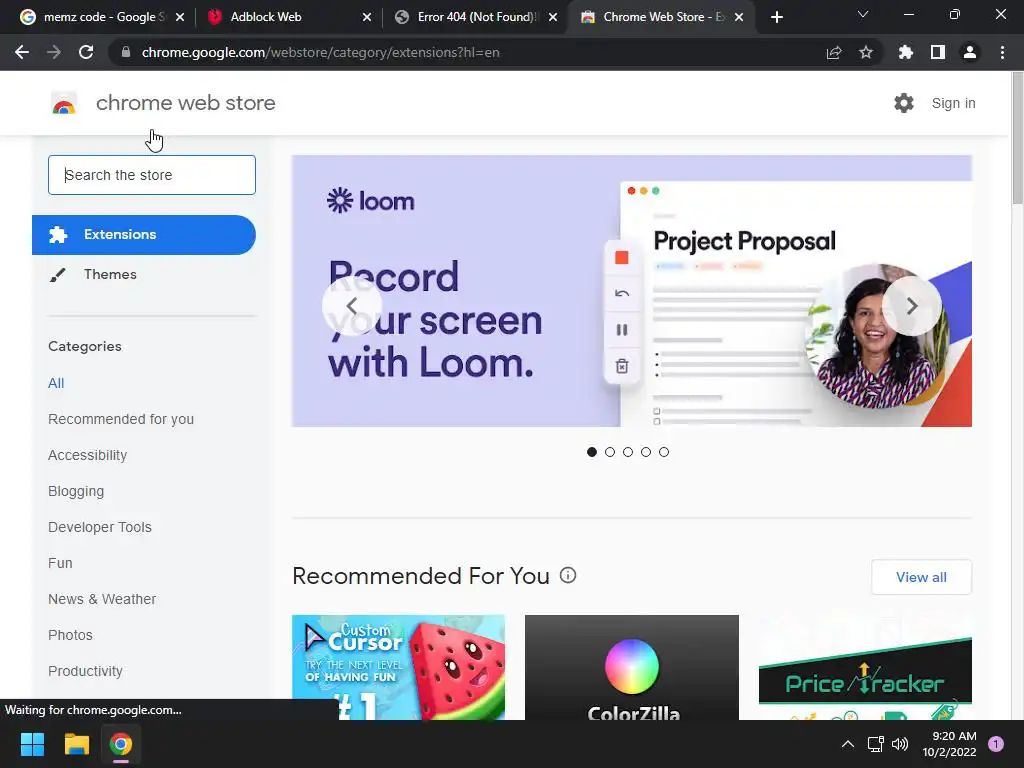1024x768 pixels.
Task: Close the Error 404 tab
Action: [x=553, y=17]
